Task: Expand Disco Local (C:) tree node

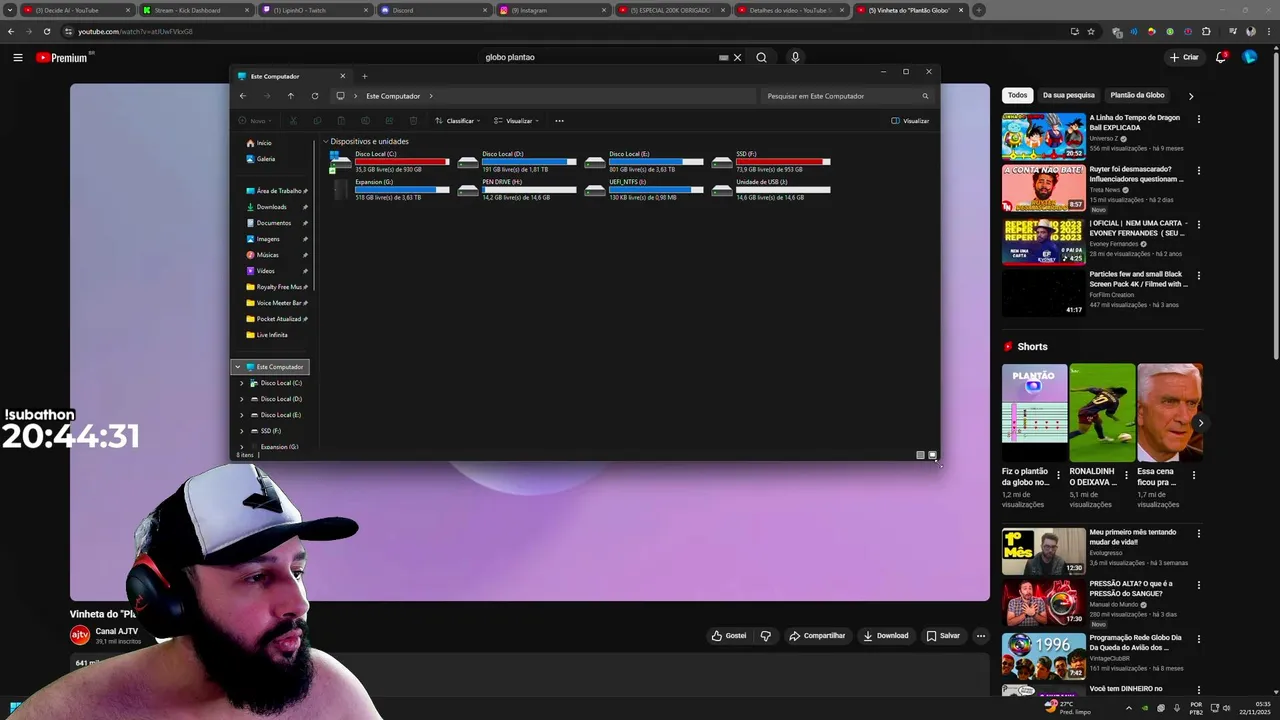Action: tap(241, 383)
